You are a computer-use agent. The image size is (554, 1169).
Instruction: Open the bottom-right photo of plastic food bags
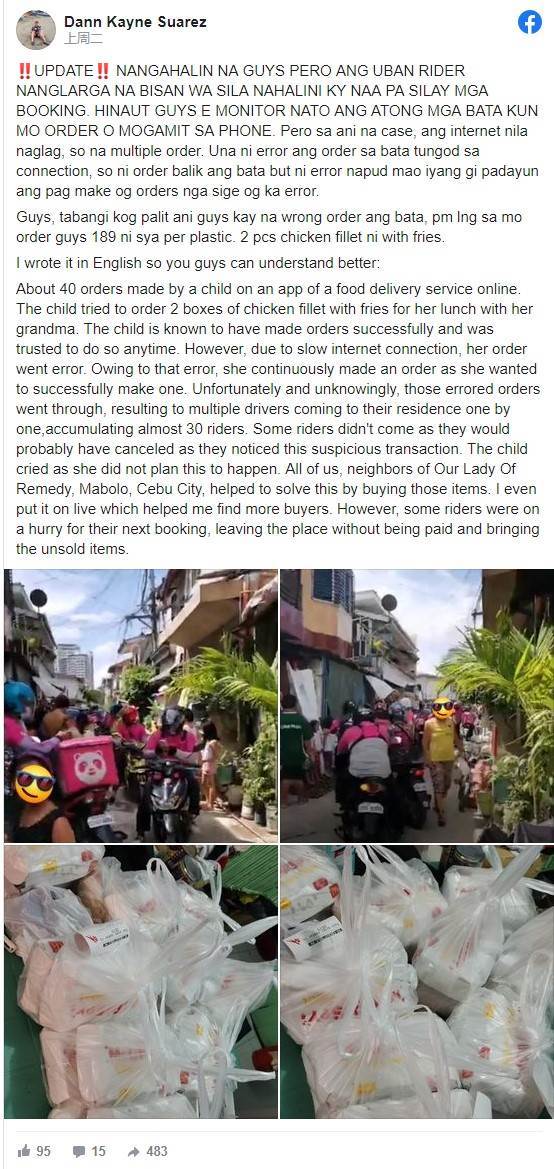417,981
